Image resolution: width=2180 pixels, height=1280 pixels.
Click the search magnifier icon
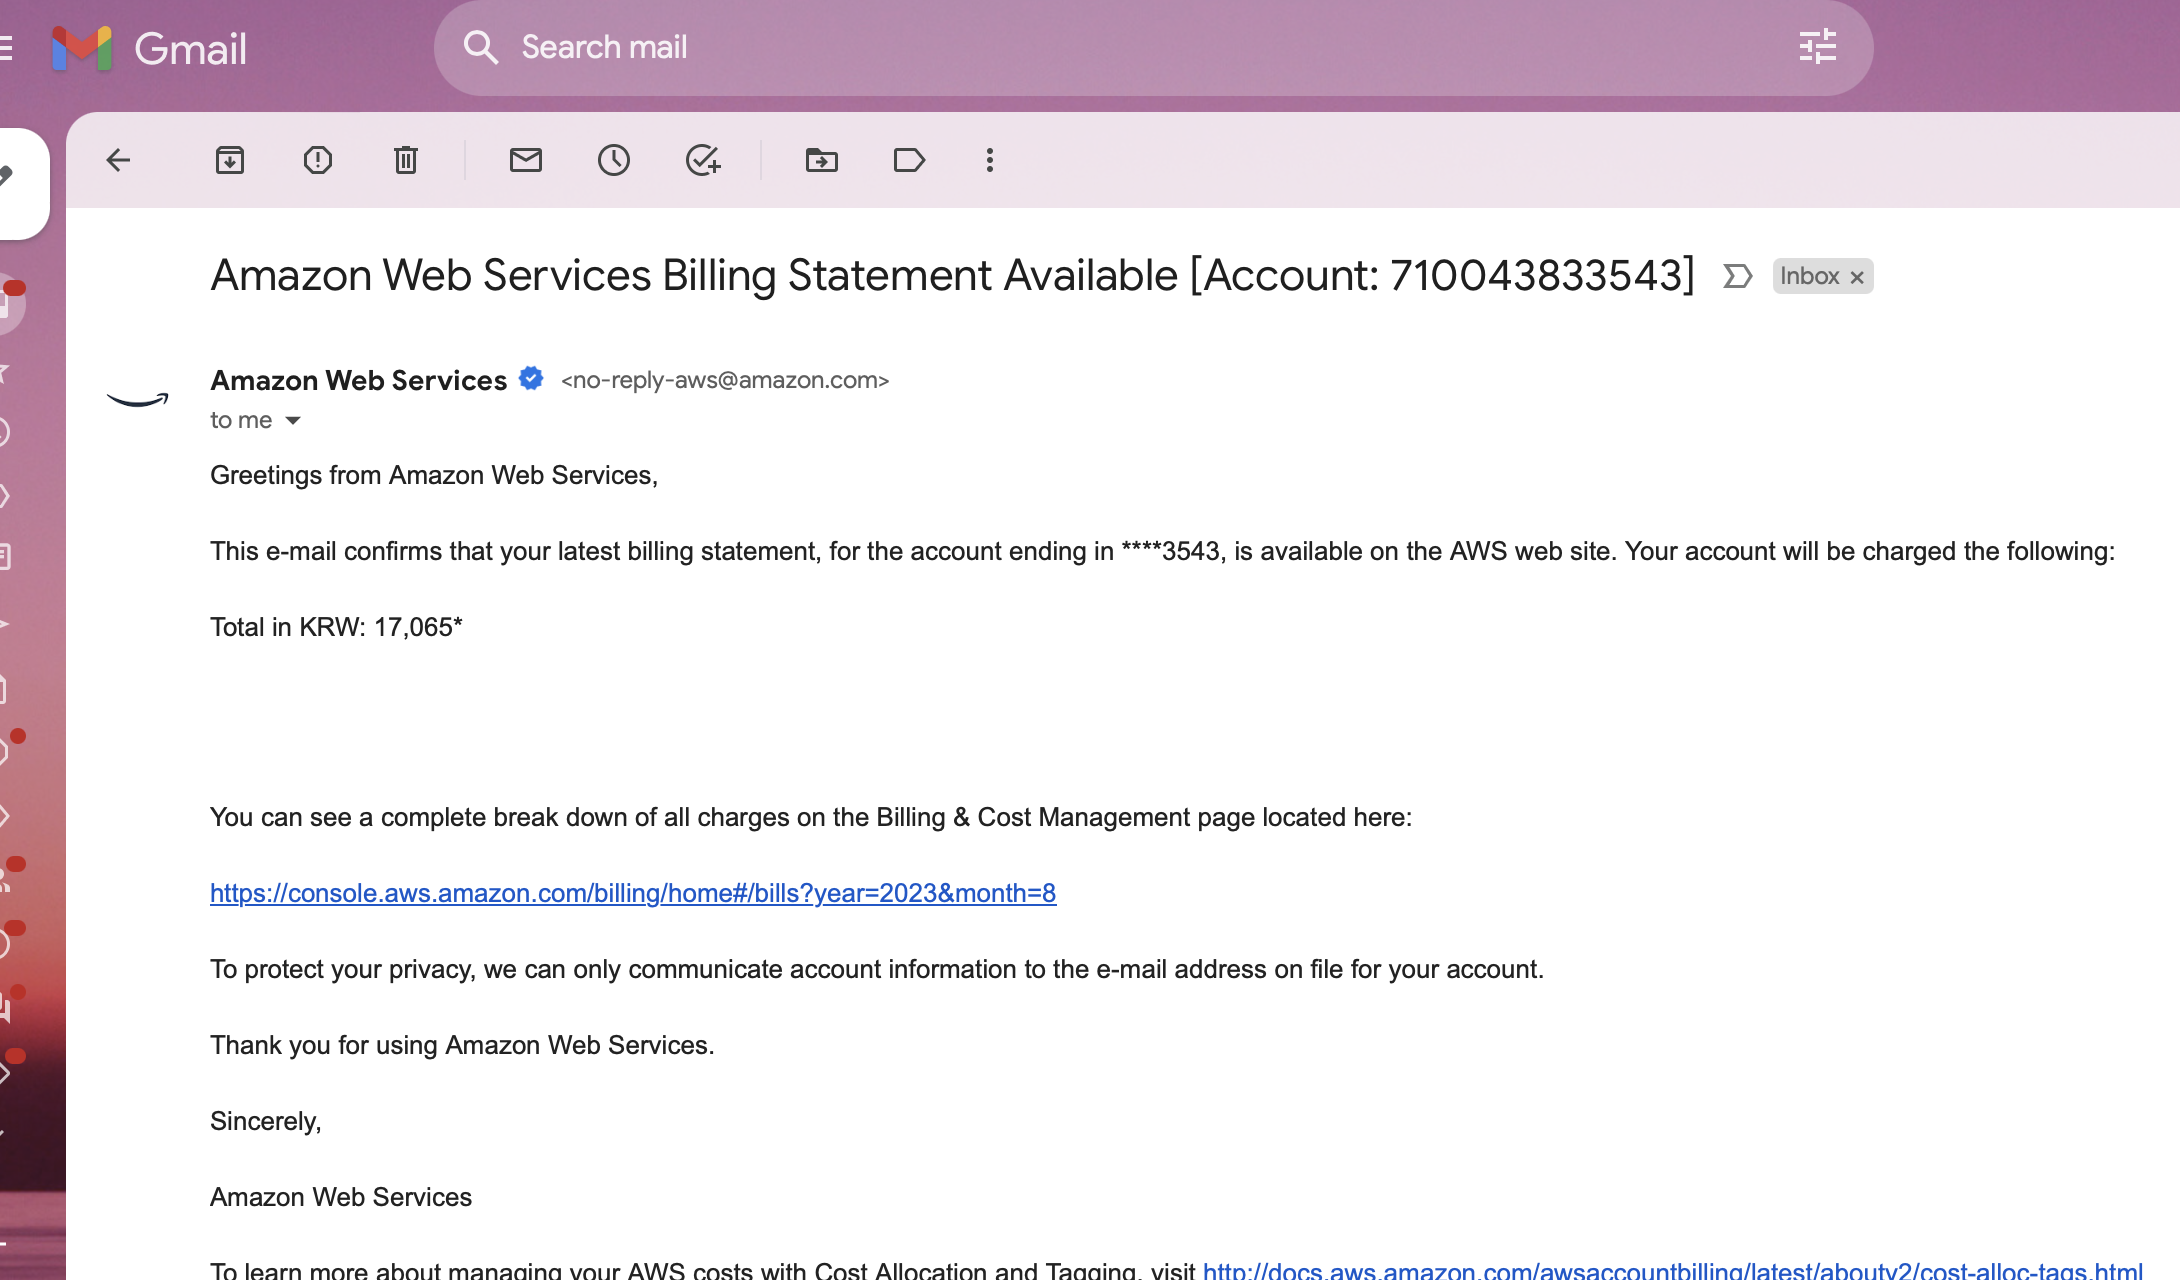(x=481, y=47)
